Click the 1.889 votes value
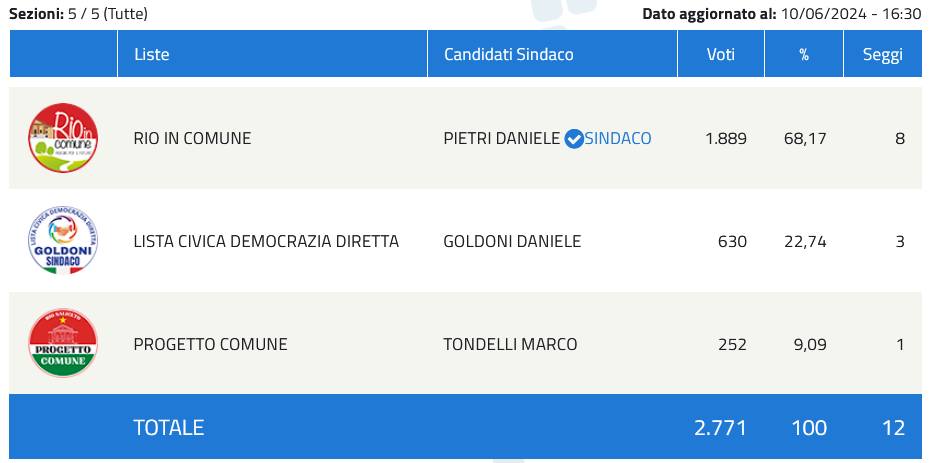Screen dimensions: 941x463 pos(725,139)
